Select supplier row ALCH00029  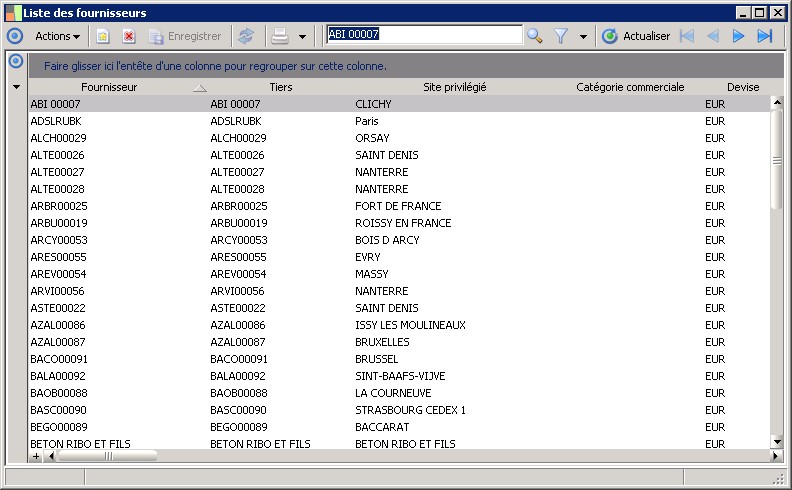point(400,138)
